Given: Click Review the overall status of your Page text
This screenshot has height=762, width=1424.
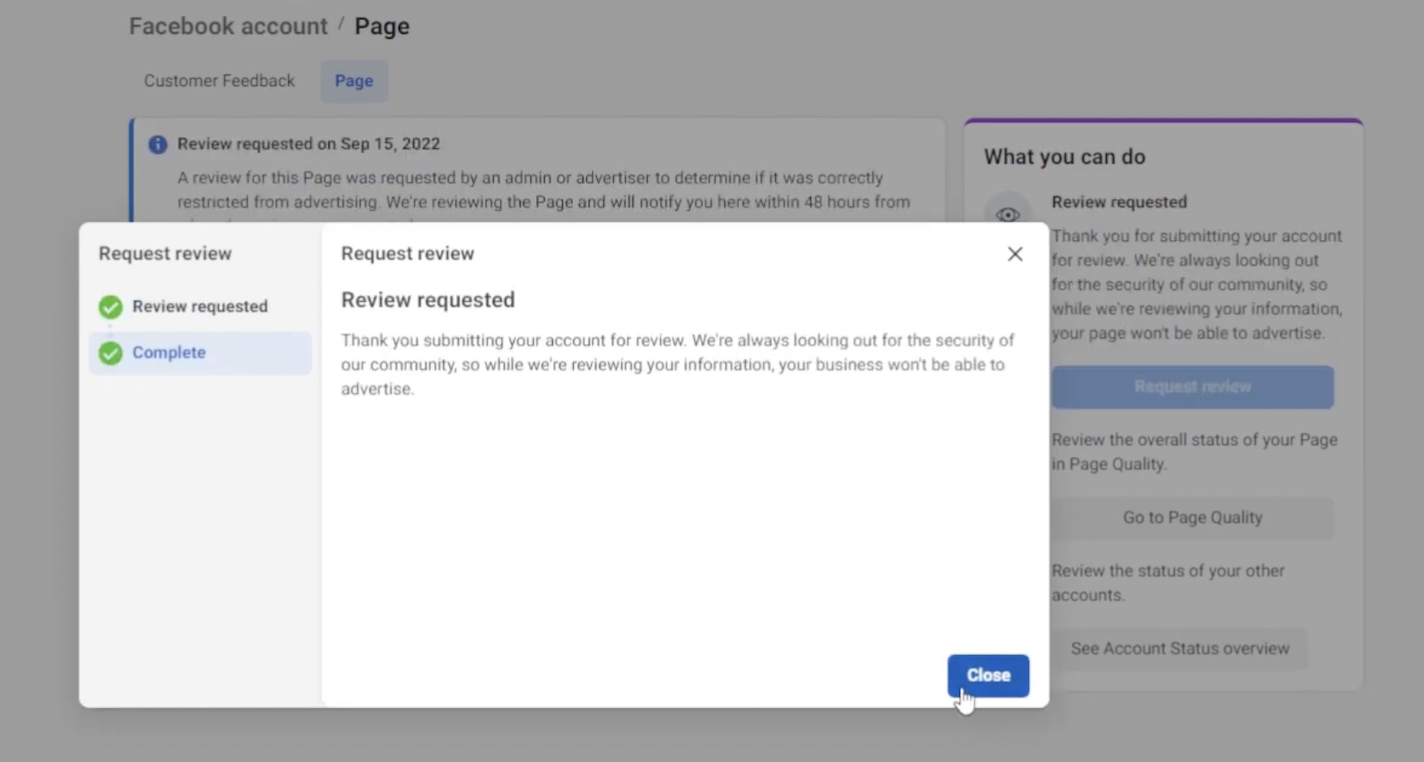Looking at the screenshot, I should pos(1194,452).
